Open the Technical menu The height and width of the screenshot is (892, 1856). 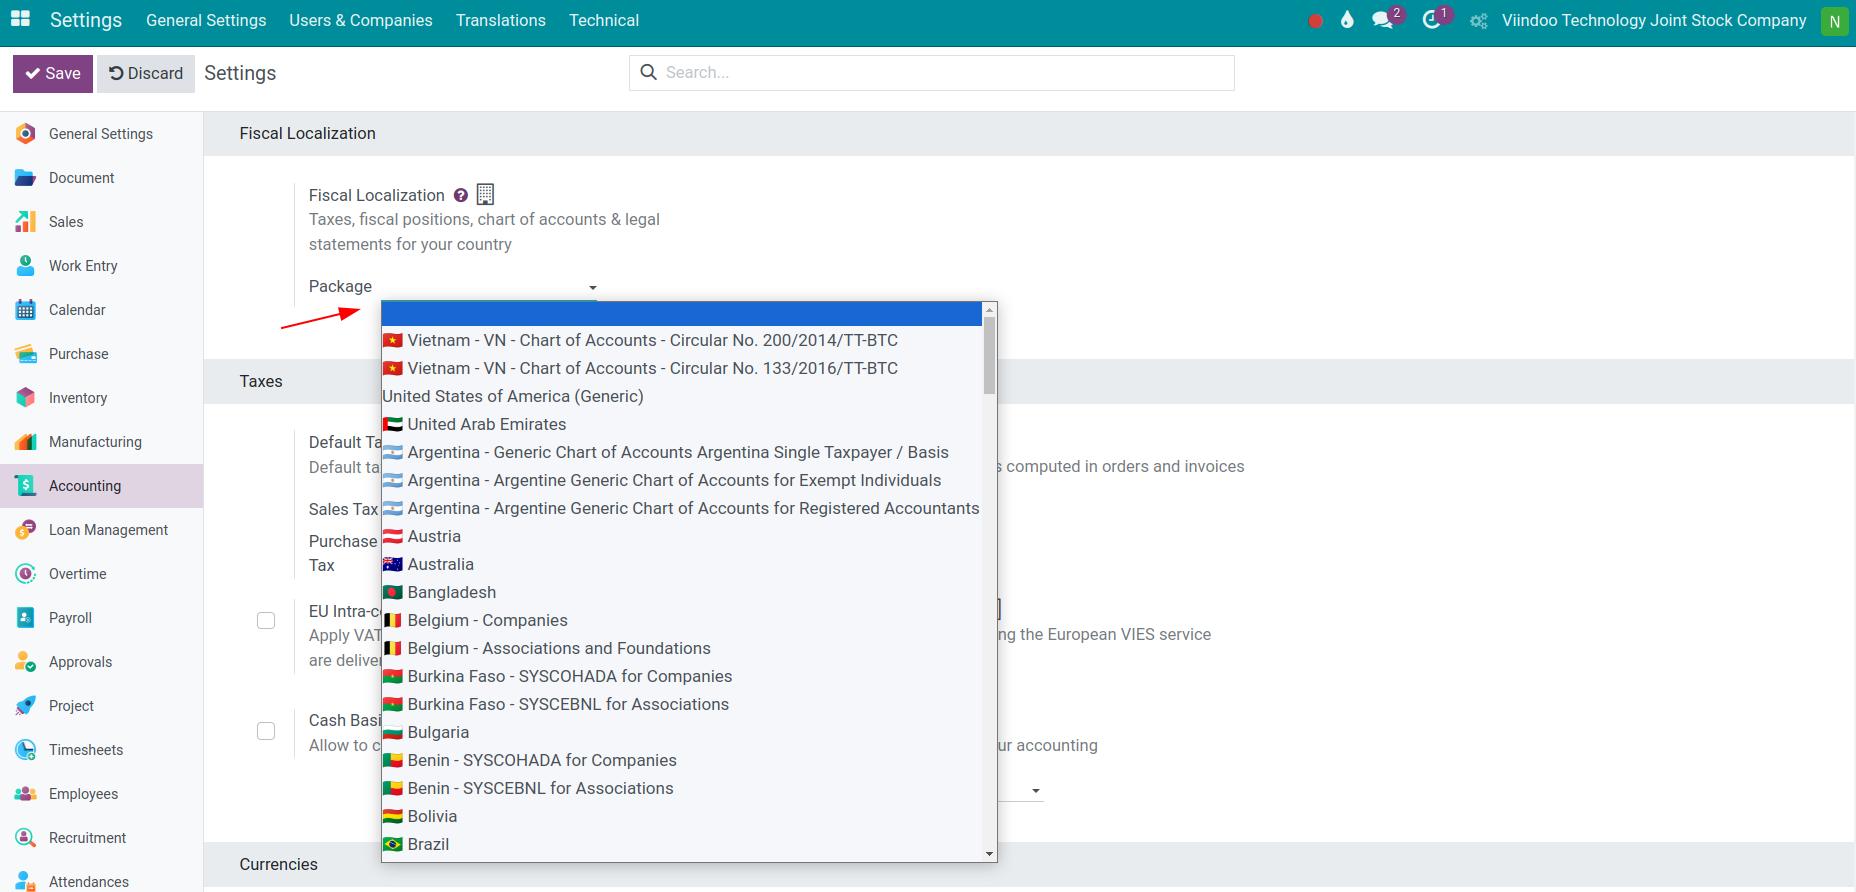[604, 20]
